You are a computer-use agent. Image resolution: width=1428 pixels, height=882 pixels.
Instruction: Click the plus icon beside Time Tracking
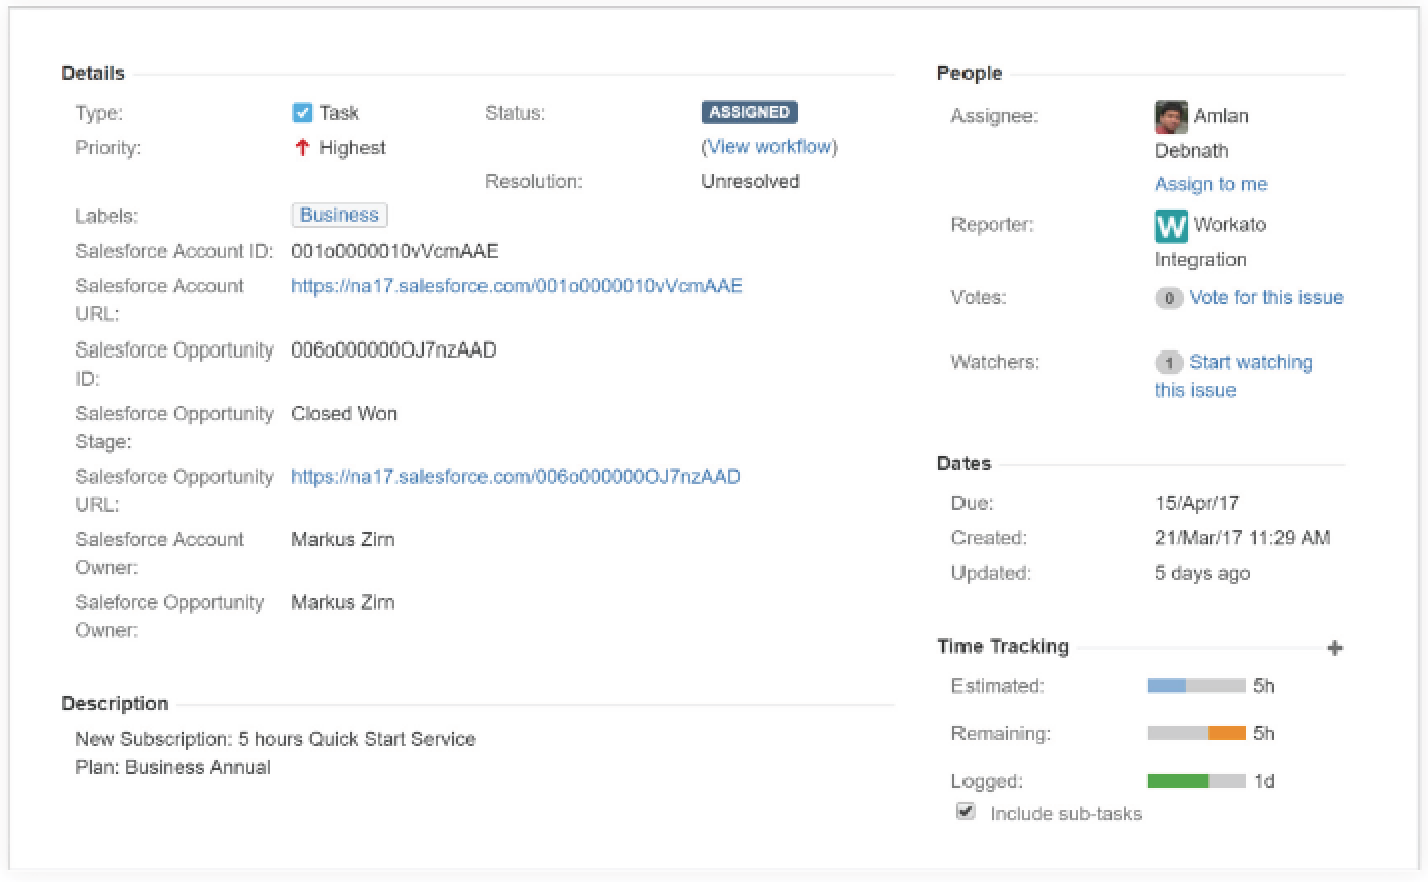[1334, 648]
